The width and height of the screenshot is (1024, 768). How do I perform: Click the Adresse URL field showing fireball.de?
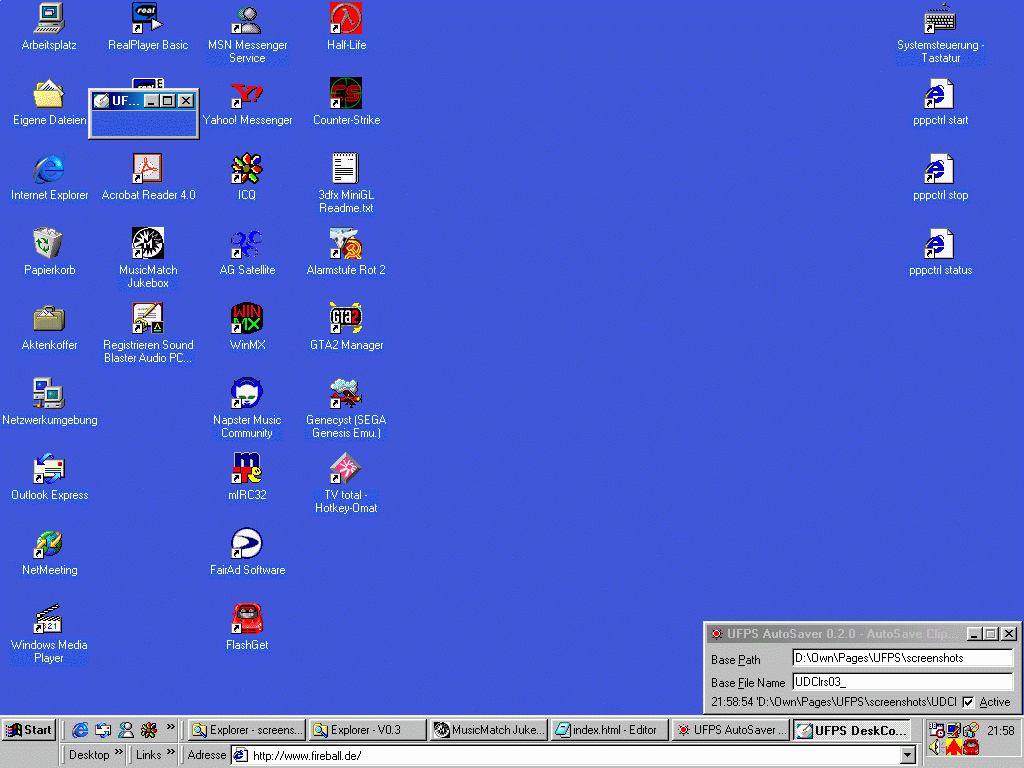pyautogui.click(x=567, y=756)
